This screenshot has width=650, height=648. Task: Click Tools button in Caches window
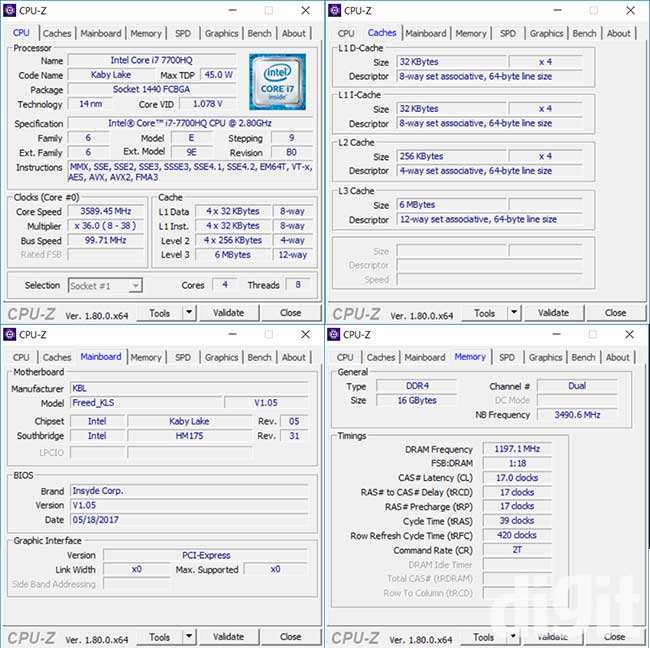coord(485,313)
